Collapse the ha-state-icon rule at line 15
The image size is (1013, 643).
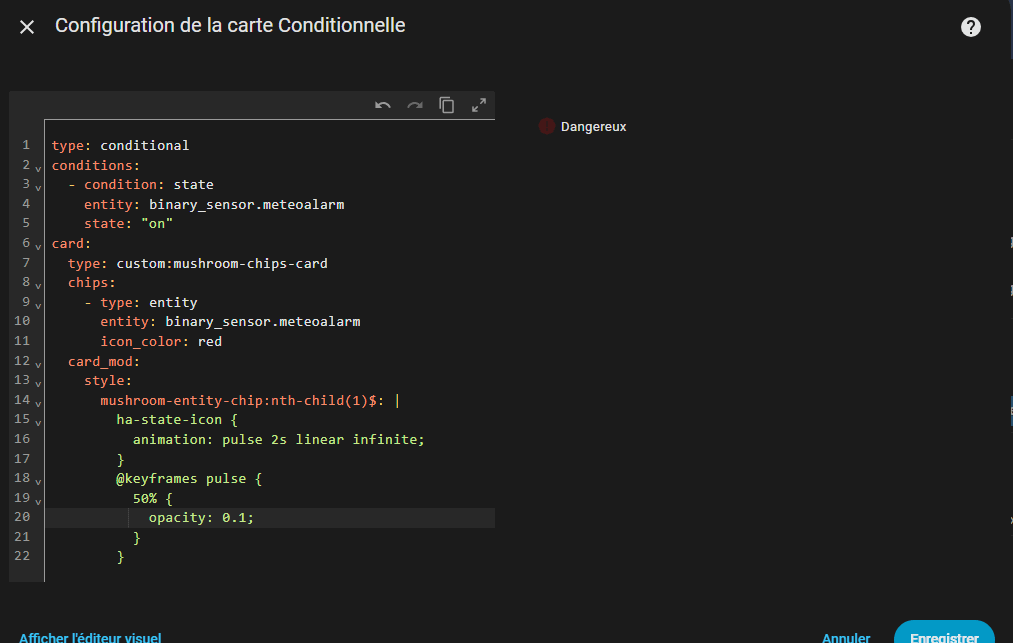click(38, 421)
